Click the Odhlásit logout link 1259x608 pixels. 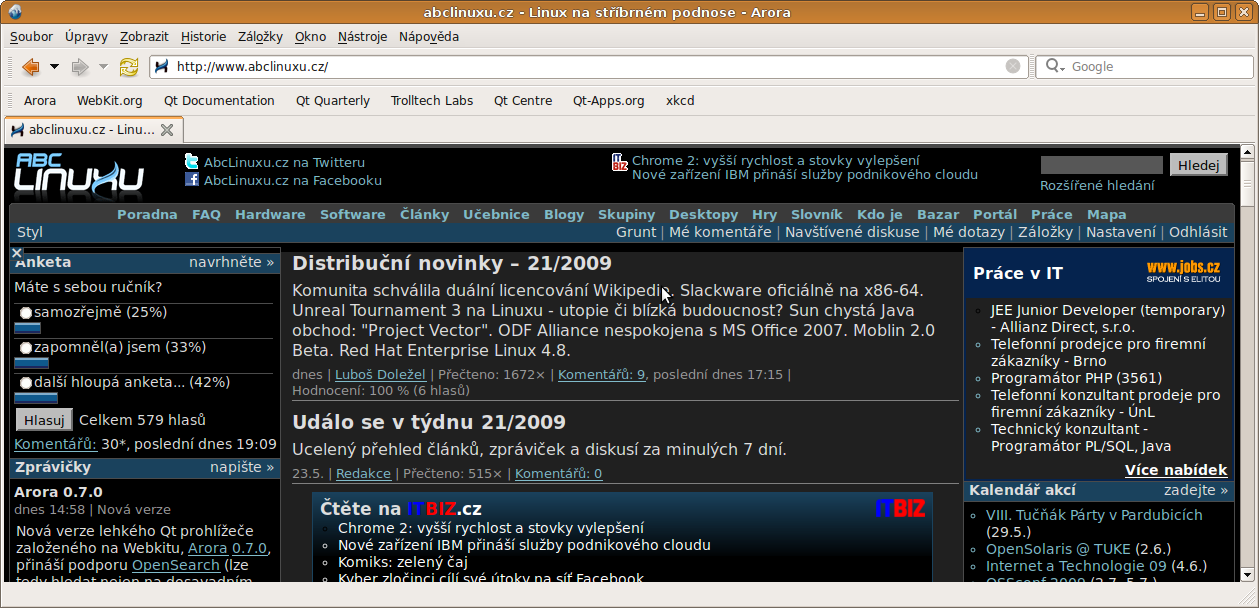coord(1198,232)
